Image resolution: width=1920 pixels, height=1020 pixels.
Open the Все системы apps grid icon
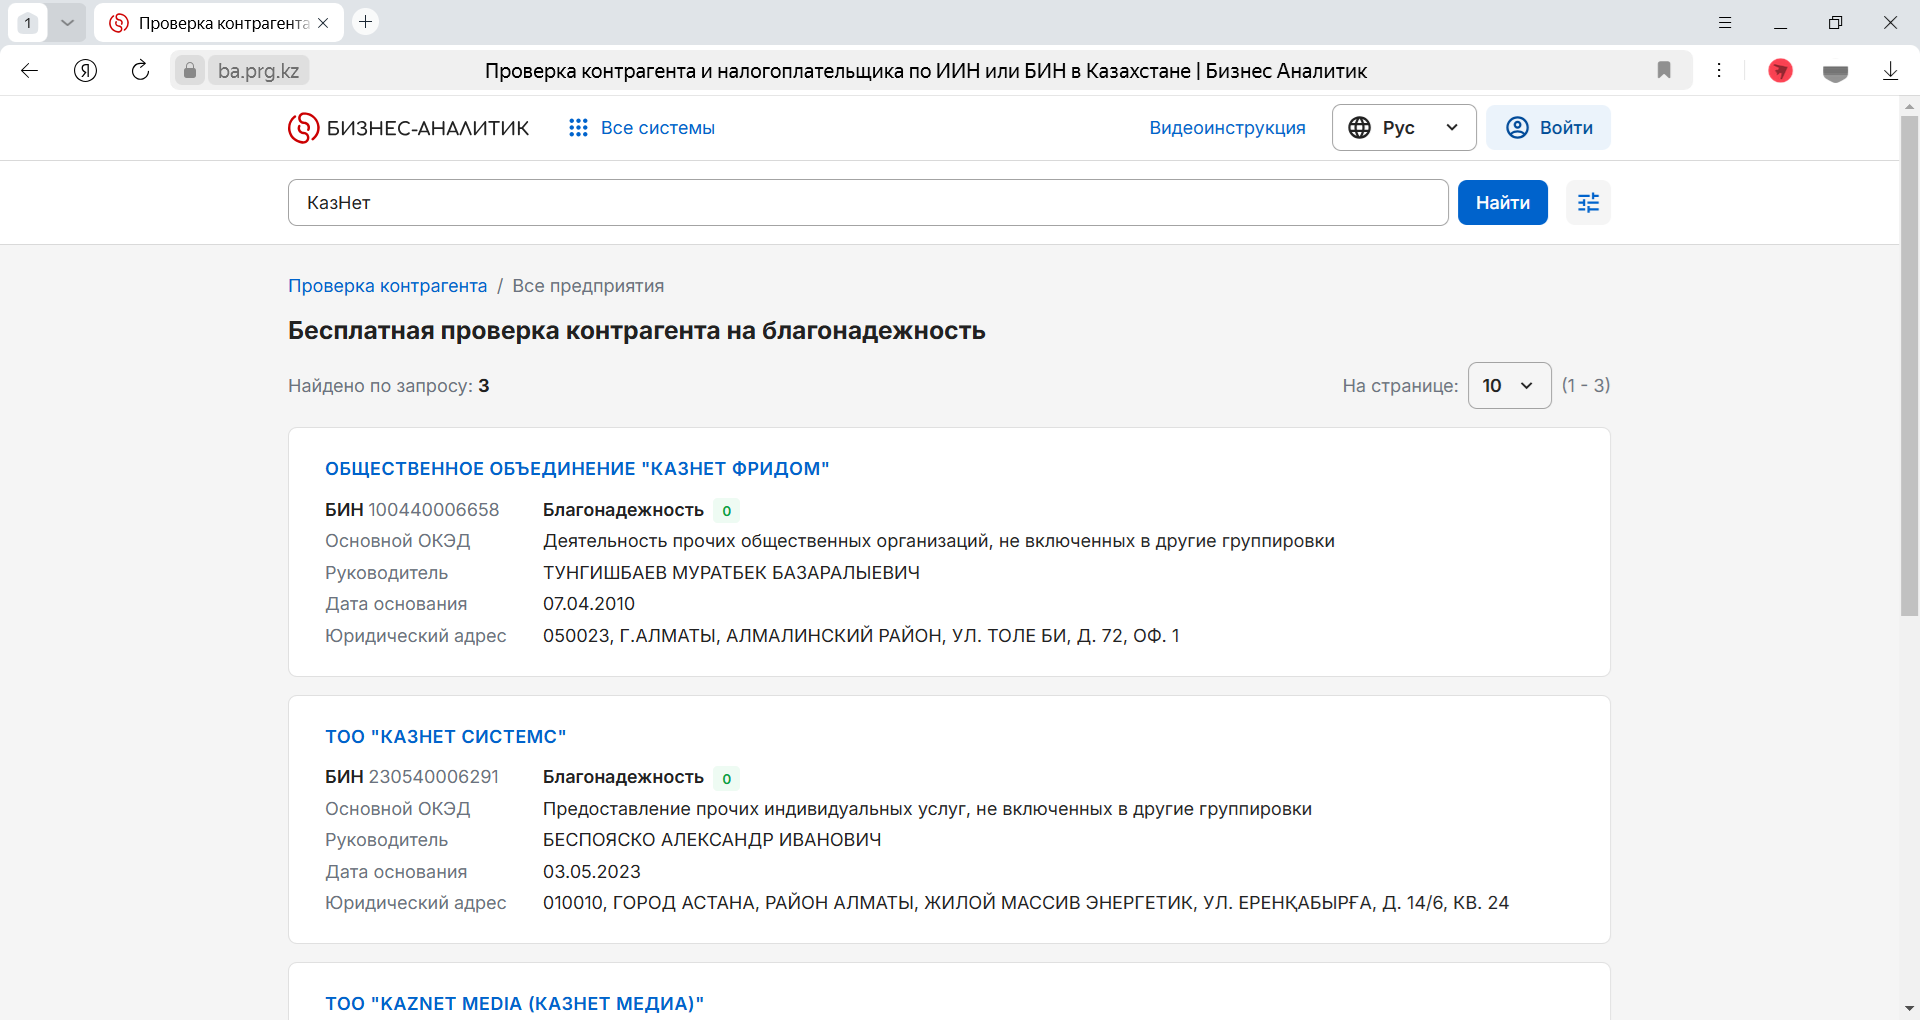point(578,127)
